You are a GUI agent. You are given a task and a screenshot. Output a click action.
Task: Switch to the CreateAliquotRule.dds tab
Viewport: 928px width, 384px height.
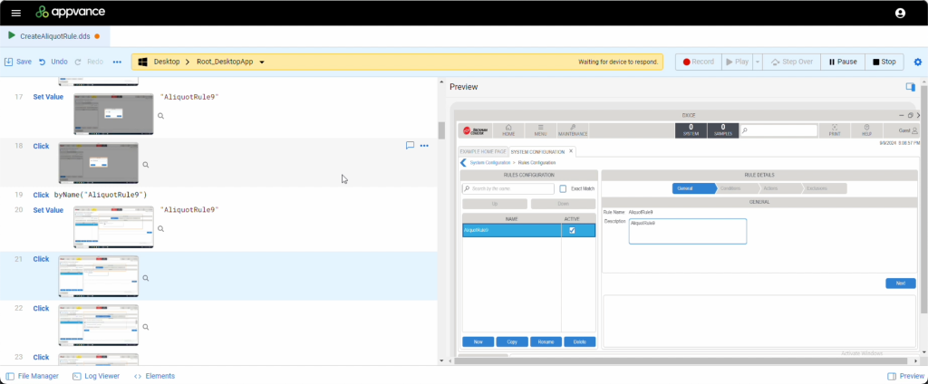point(55,36)
